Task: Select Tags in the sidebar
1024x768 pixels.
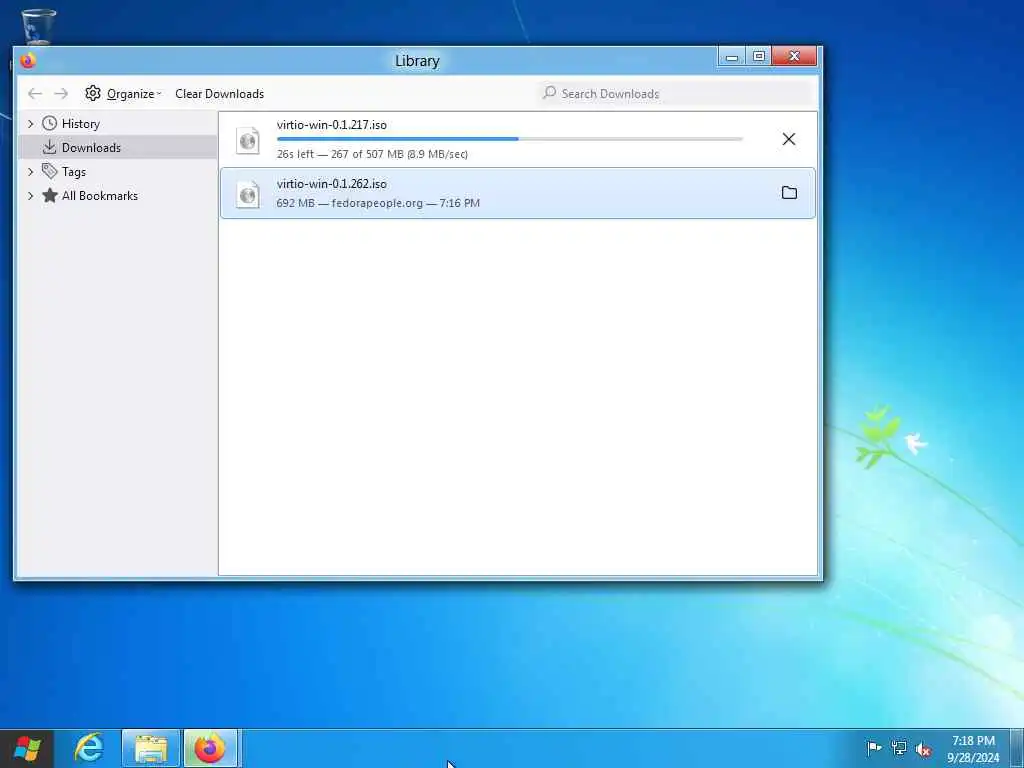Action: 73,172
